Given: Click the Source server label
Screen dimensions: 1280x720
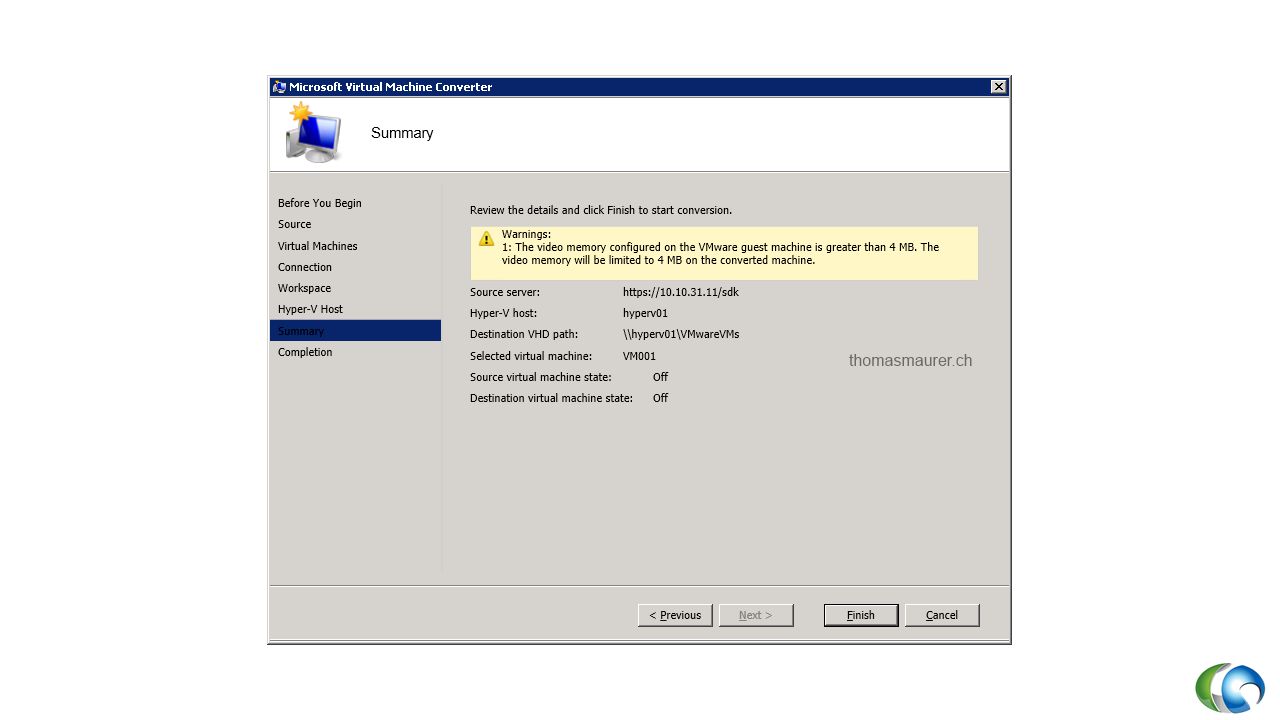Looking at the screenshot, I should pyautogui.click(x=505, y=292).
